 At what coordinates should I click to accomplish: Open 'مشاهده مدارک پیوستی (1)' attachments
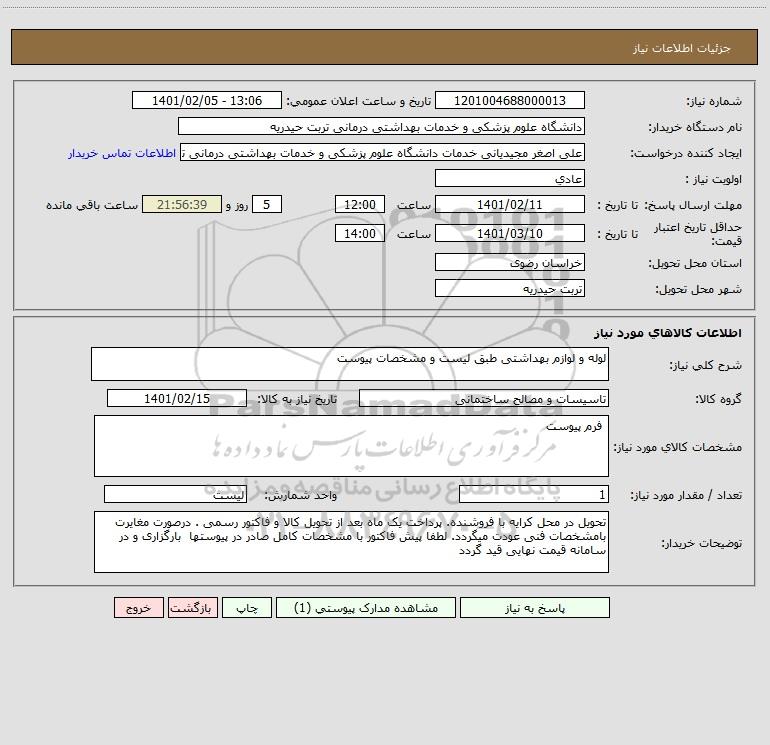point(366,608)
